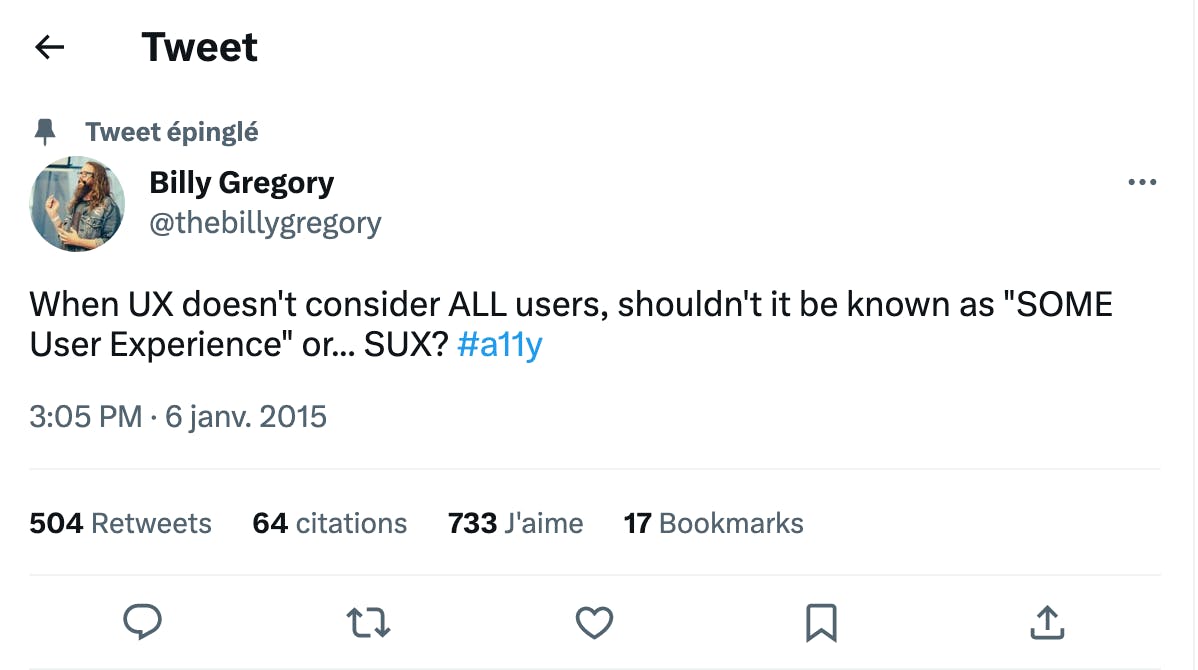Click the 17 Bookmarks count
The width and height of the screenshot is (1198, 670).
click(x=713, y=523)
